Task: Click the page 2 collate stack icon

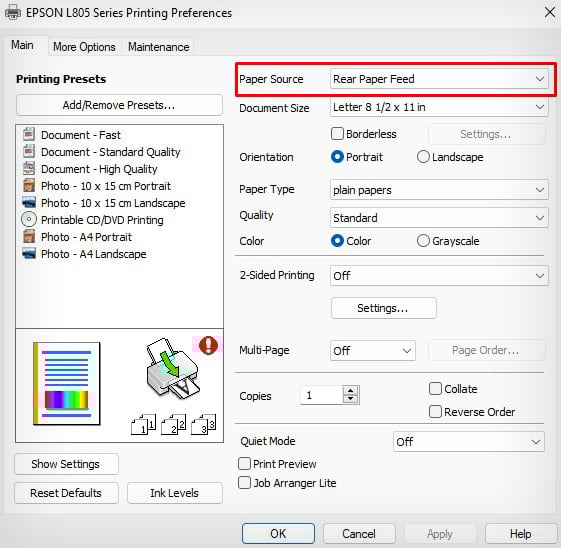Action: 174,424
